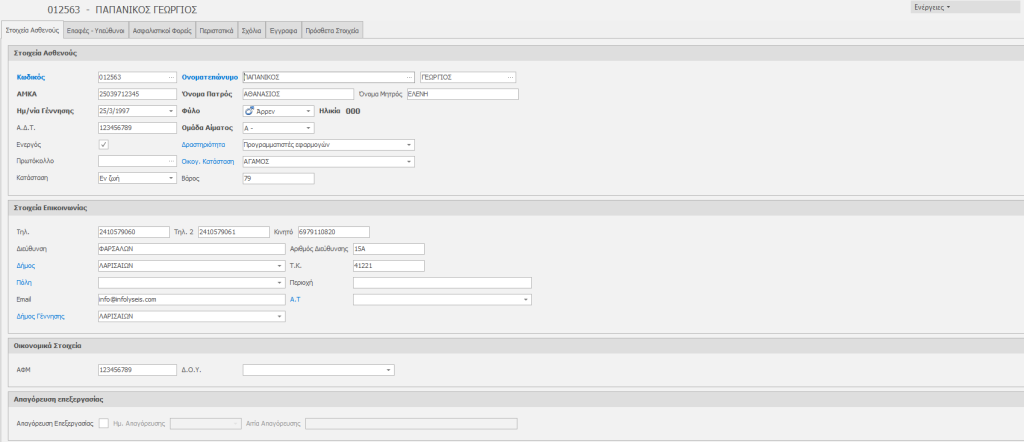Image resolution: width=1024 pixels, height=442 pixels.
Task: Open the Κατάσταση dropdown showing Εν ζωή
Action: [x=171, y=178]
